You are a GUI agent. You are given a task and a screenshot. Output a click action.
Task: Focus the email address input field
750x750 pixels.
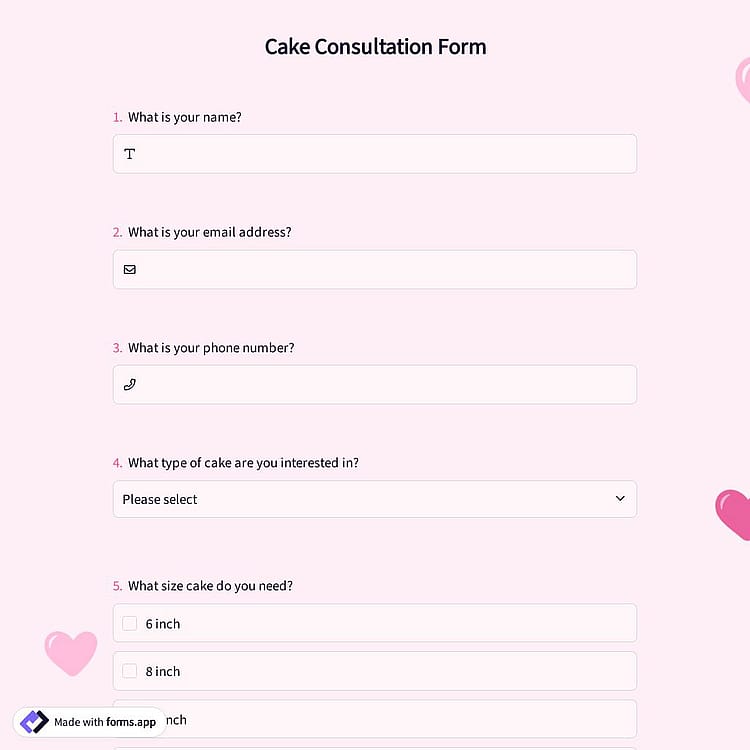pos(375,269)
